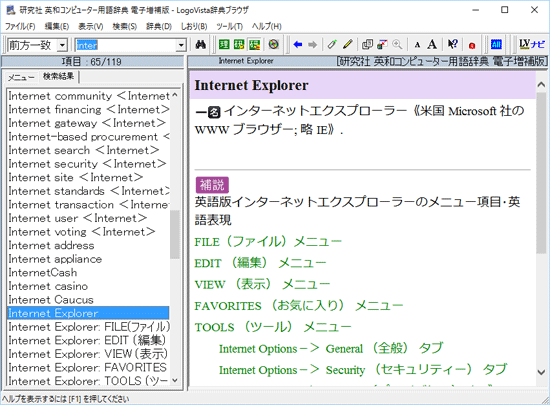Select the yellow pencil icon
The width and height of the screenshot is (550, 405).
click(x=348, y=45)
